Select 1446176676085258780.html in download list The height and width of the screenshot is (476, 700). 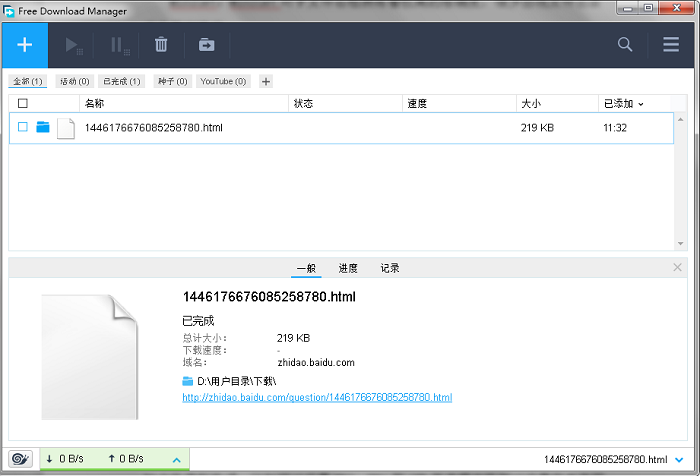pos(154,128)
